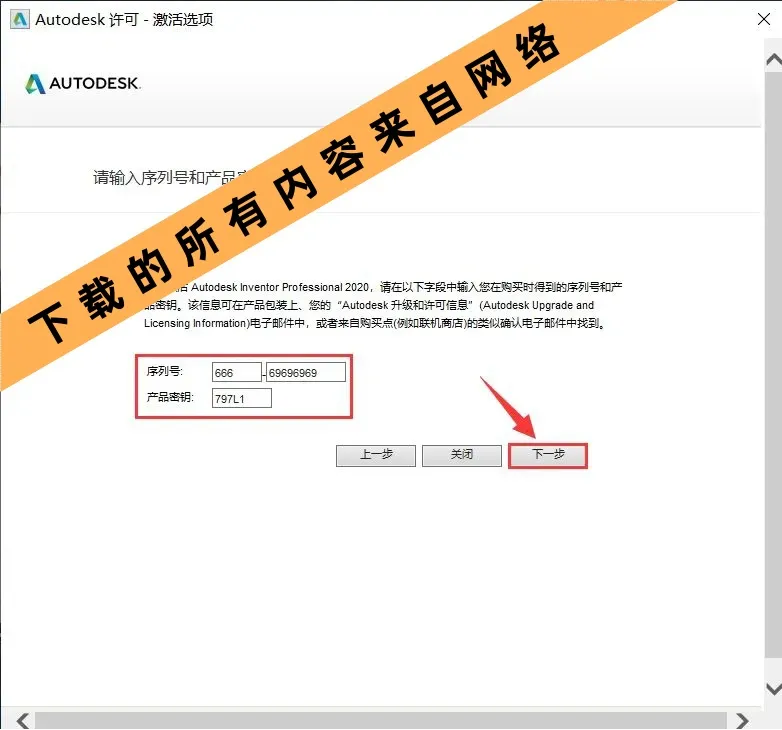Click the serial number field containing 69696969
The image size is (782, 730).
pos(306,372)
